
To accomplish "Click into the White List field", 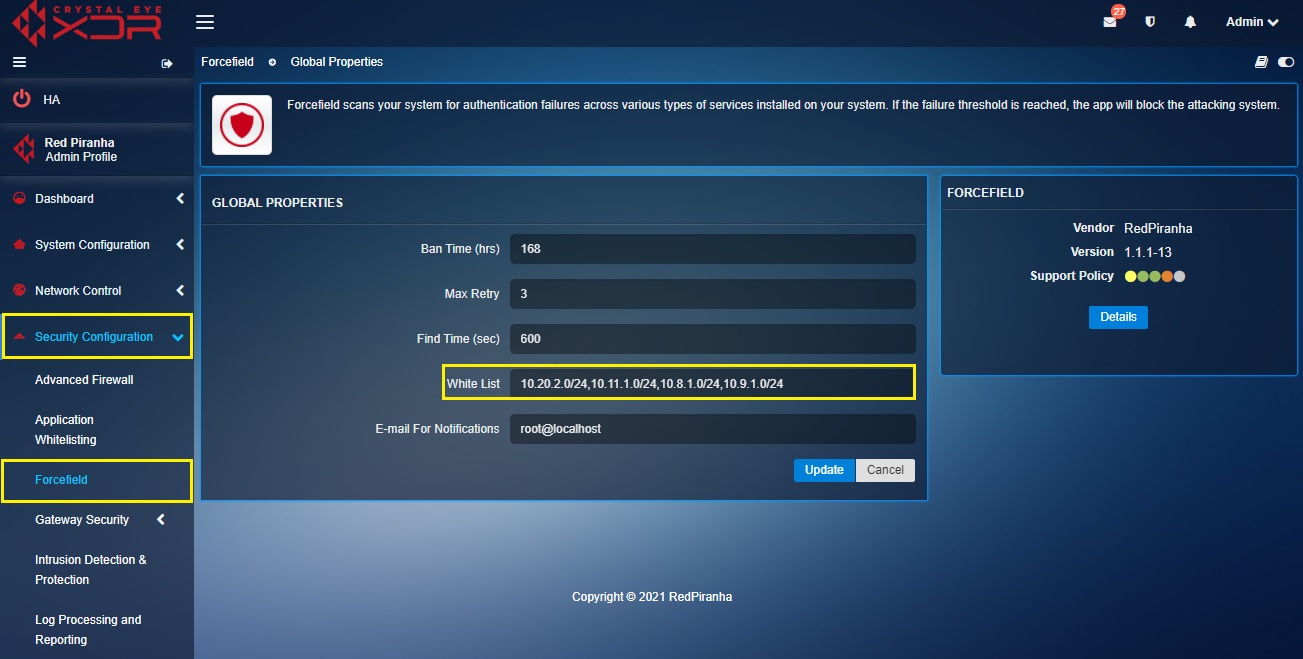I will pos(713,383).
